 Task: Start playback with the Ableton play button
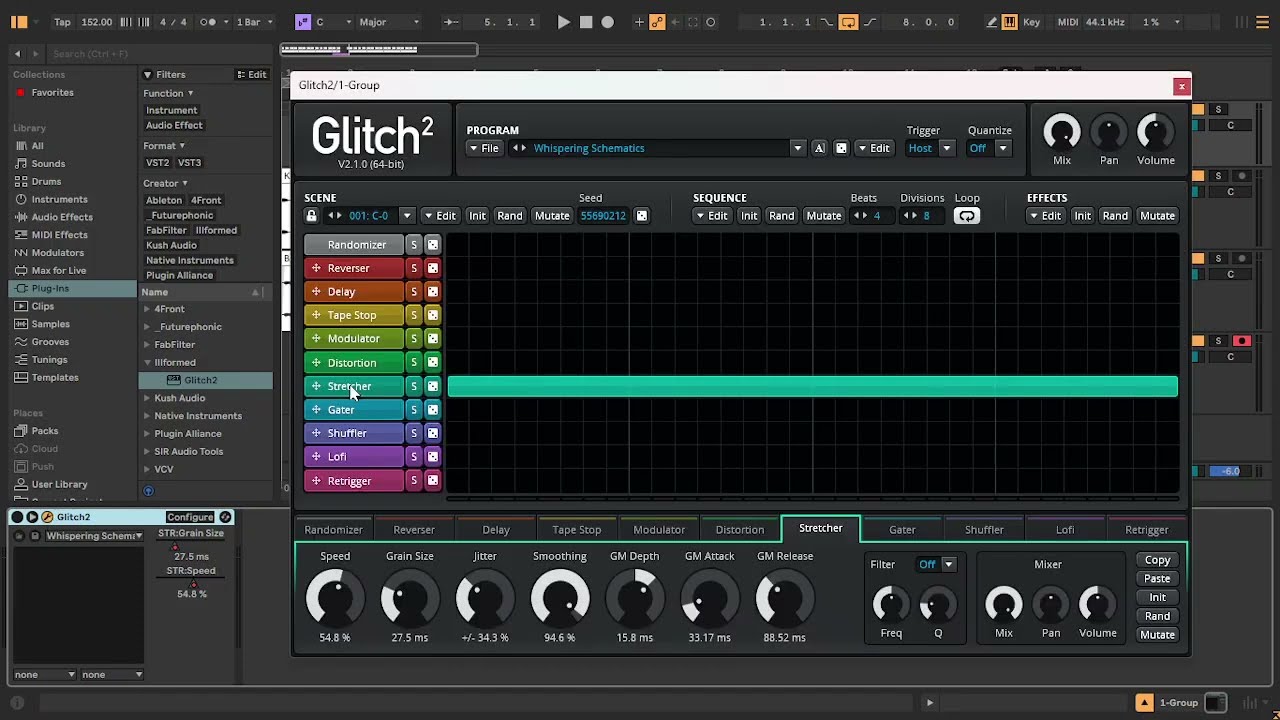tap(563, 22)
